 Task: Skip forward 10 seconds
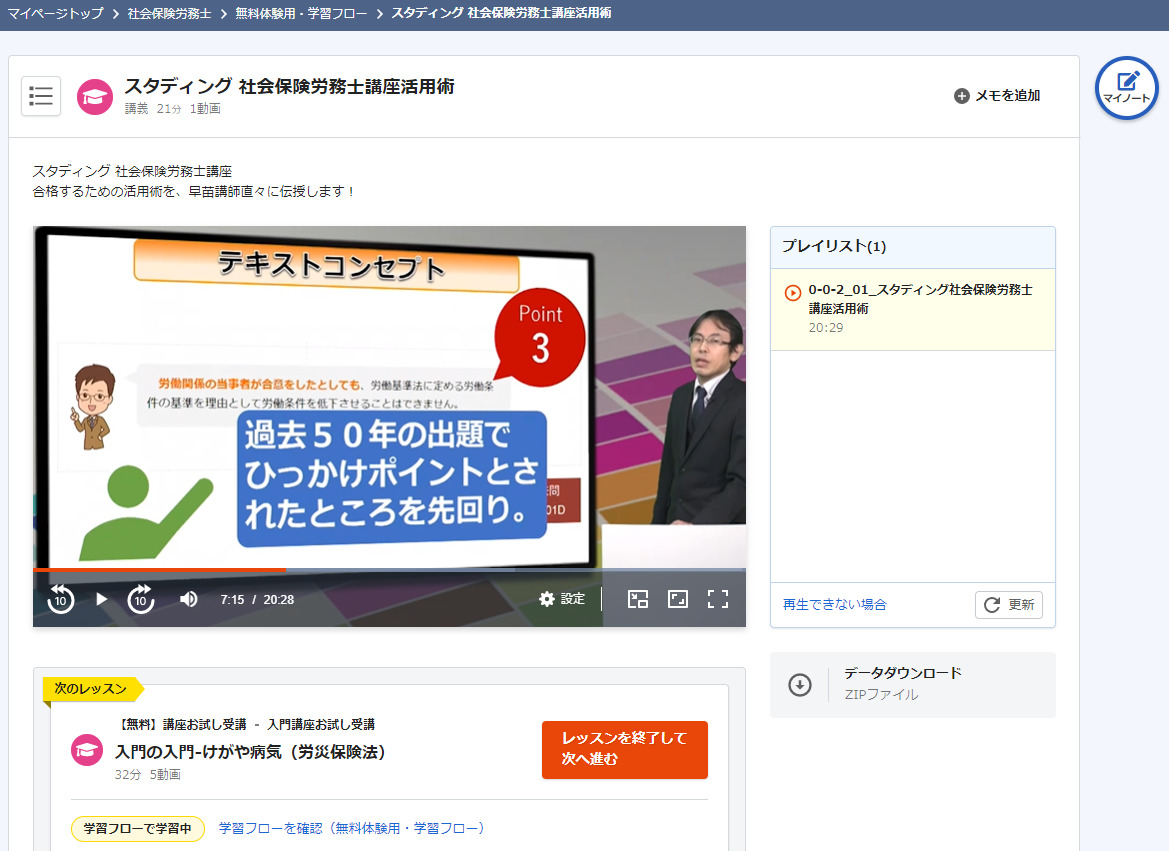click(x=141, y=599)
